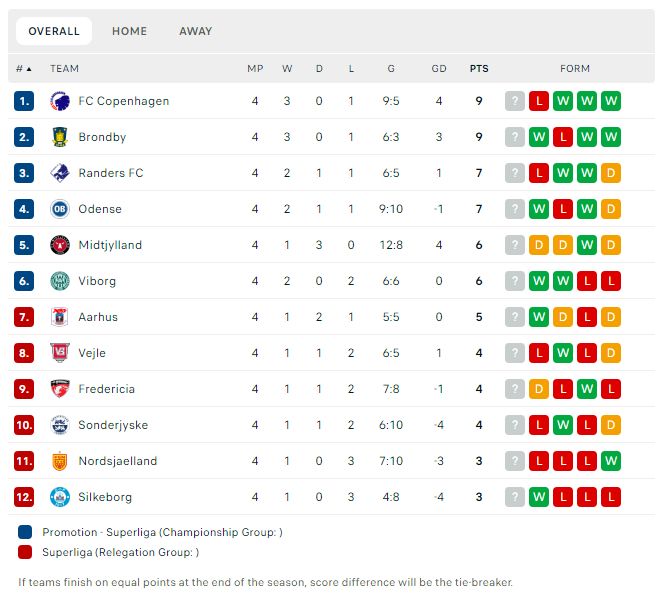Image resolution: width=662 pixels, height=596 pixels.
Task: Sort standings by GD column header
Action: point(439,68)
